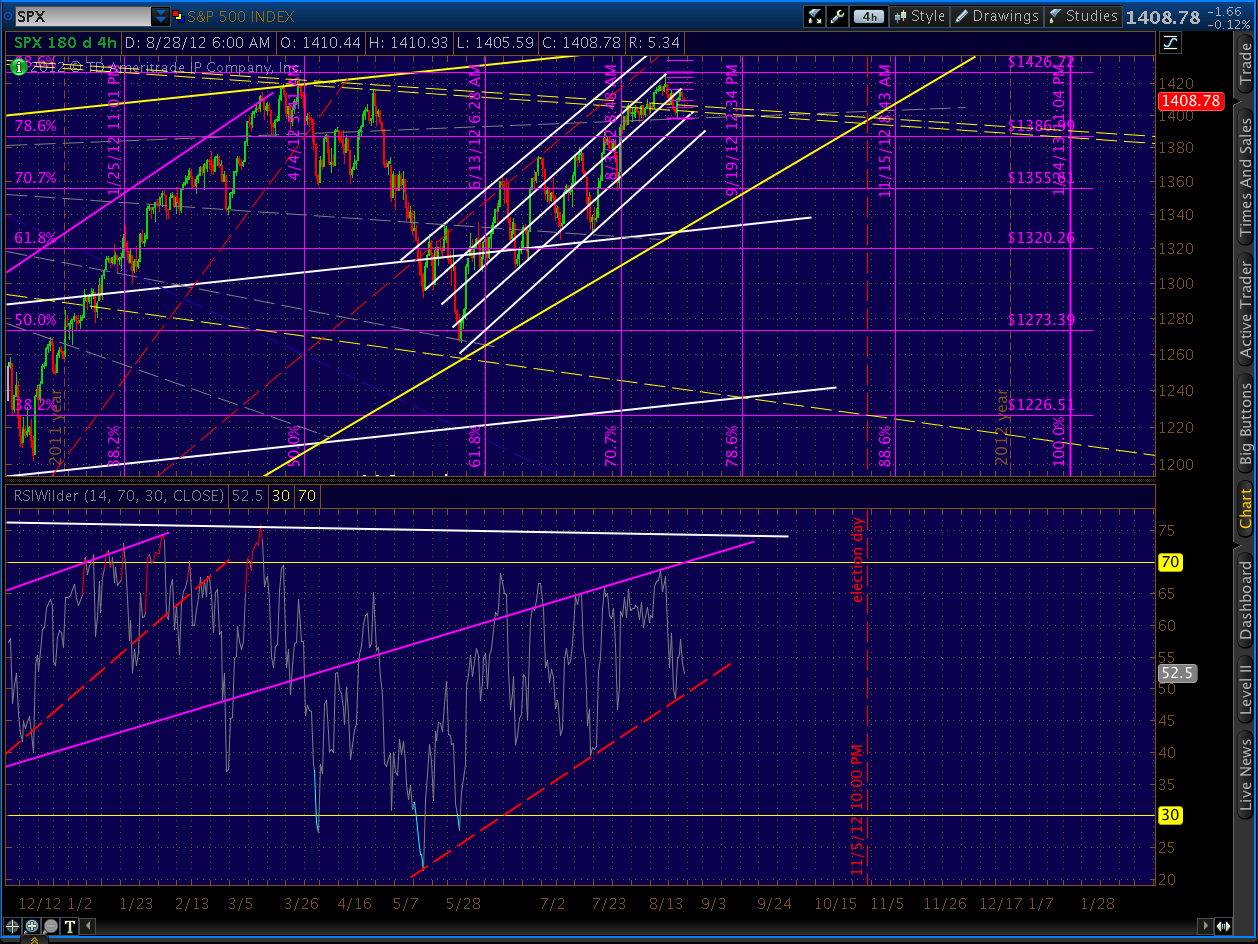The width and height of the screenshot is (1258, 944).
Task: Click the last price 1408.78 in header
Action: pos(1162,17)
